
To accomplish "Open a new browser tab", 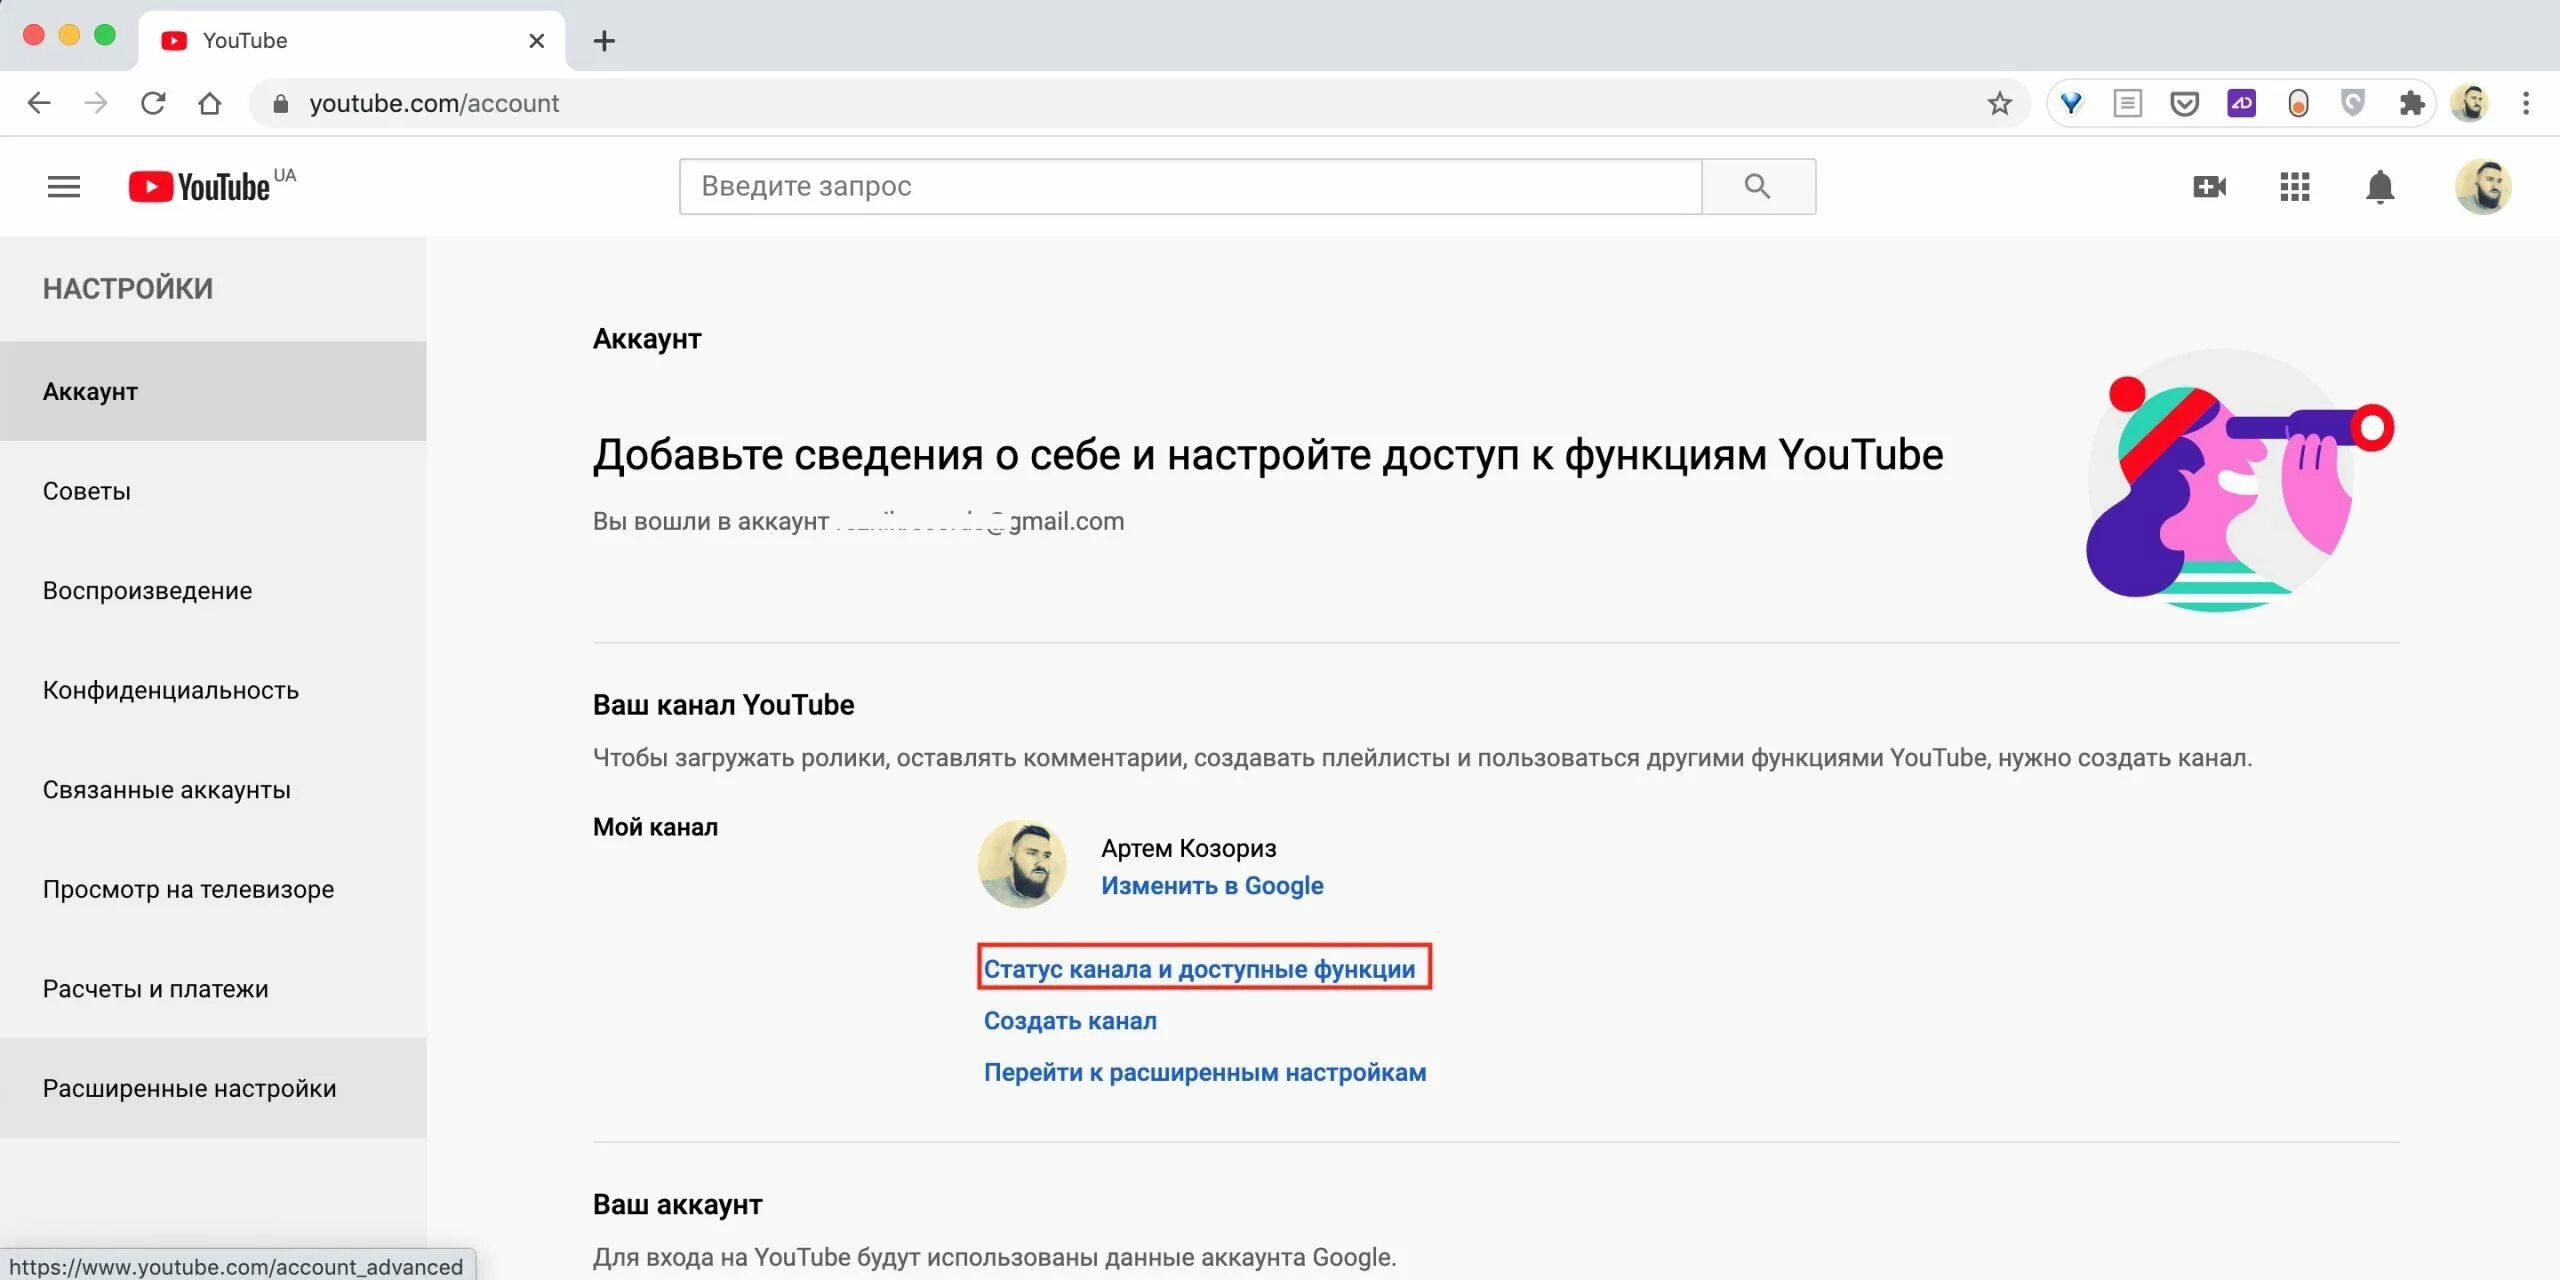I will (604, 41).
